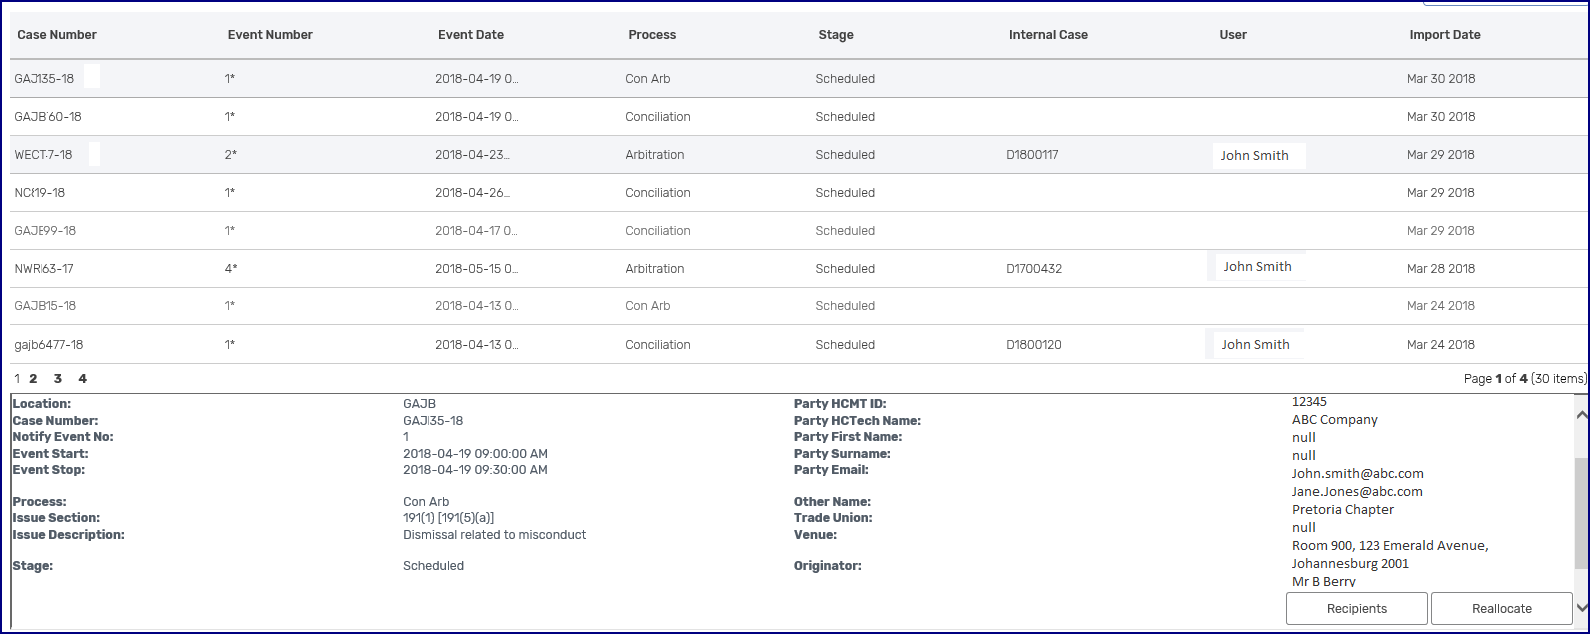Viewport: 1590px width, 634px height.
Task: Click the scroll down arrow in details panel
Action: [x=1581, y=607]
